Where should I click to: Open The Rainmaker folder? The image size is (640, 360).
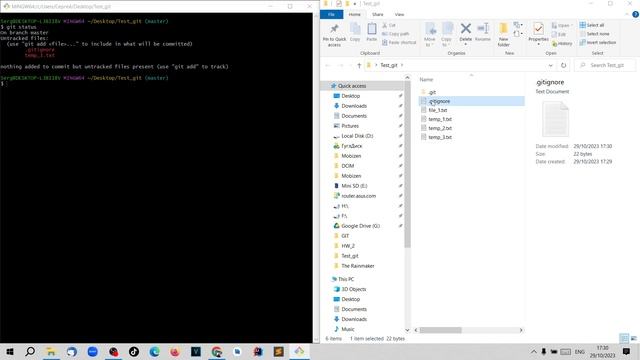coord(358,266)
